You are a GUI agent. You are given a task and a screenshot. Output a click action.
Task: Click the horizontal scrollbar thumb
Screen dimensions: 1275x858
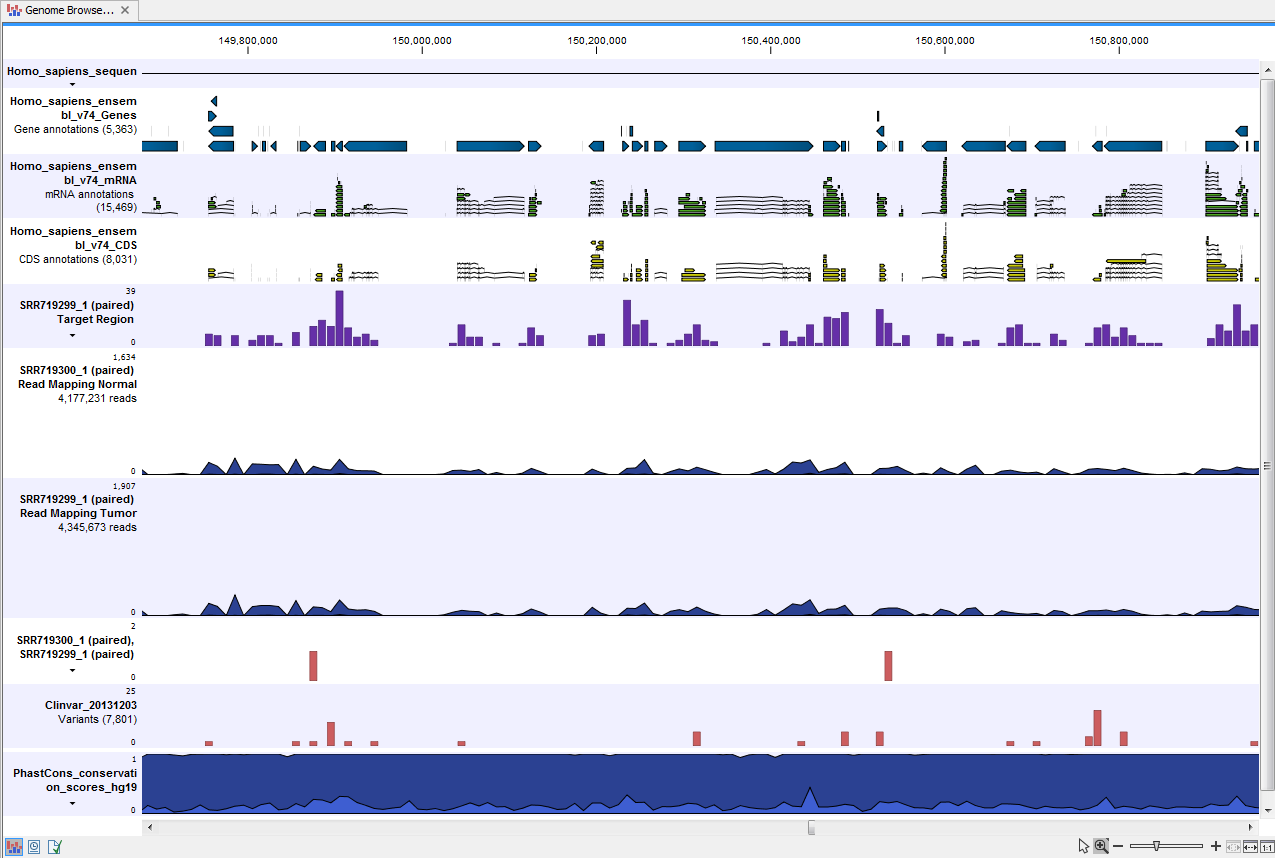point(810,827)
